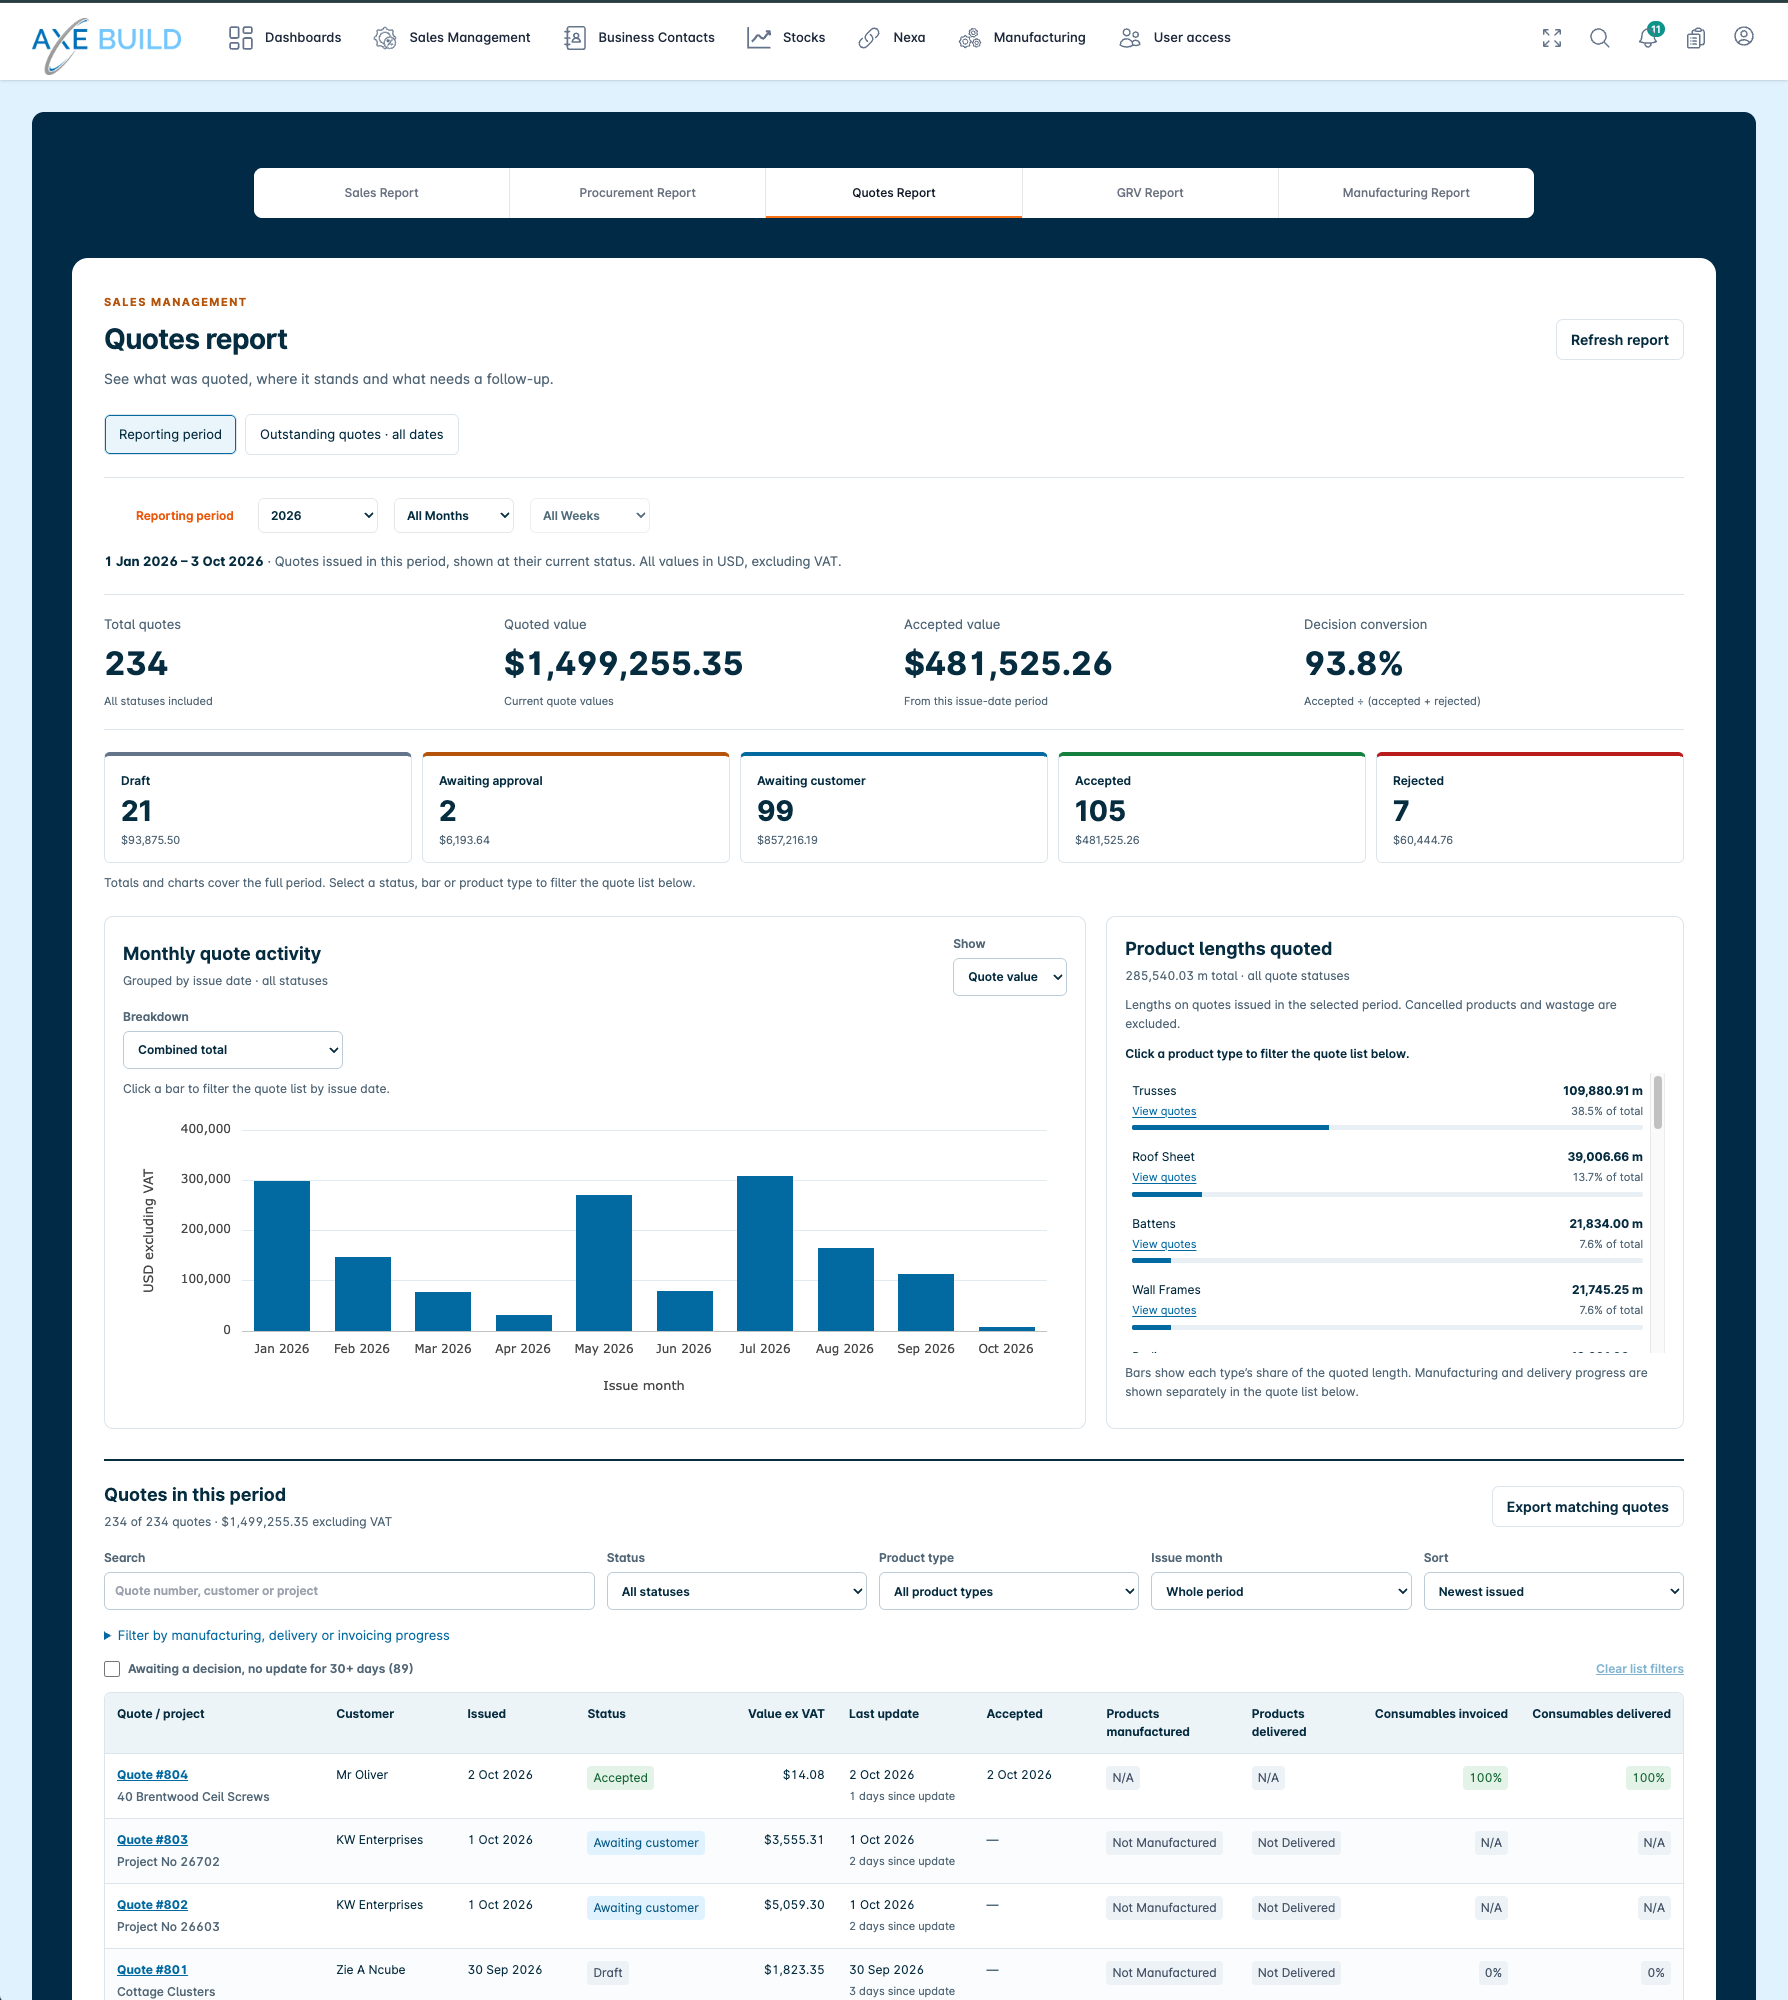Click the product lengths list scrollbar
The width and height of the screenshot is (1788, 2000).
point(1658,1102)
